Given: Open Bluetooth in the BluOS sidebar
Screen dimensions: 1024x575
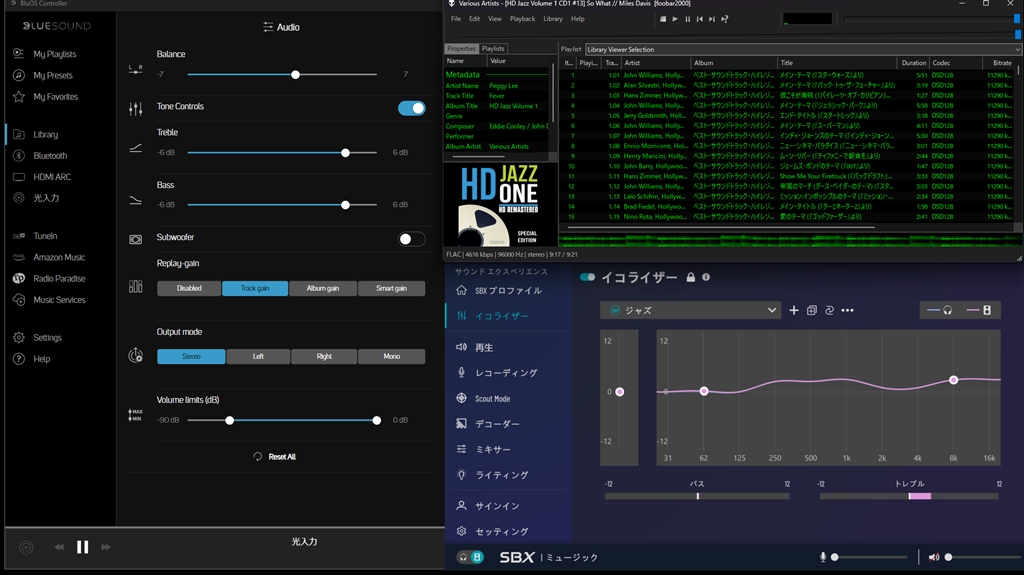Looking at the screenshot, I should tap(50, 156).
